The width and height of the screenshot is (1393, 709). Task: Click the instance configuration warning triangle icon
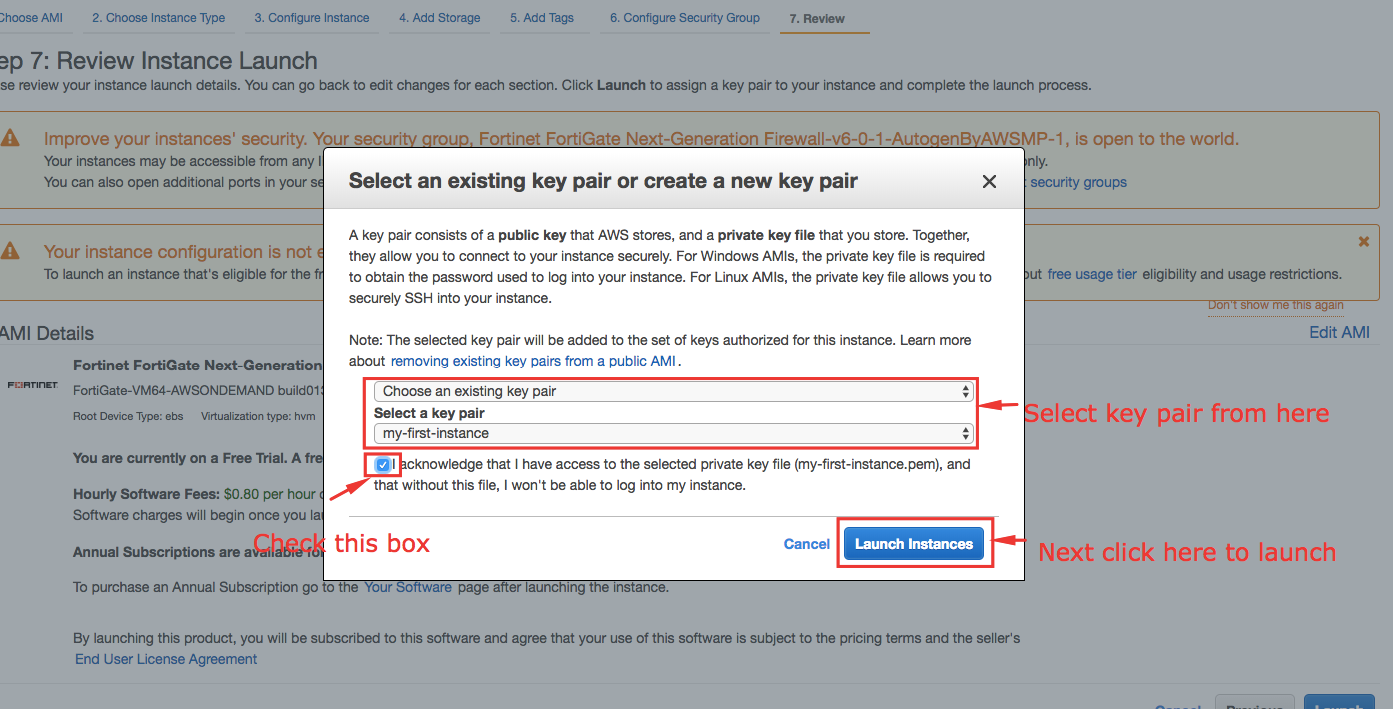click(x=10, y=250)
